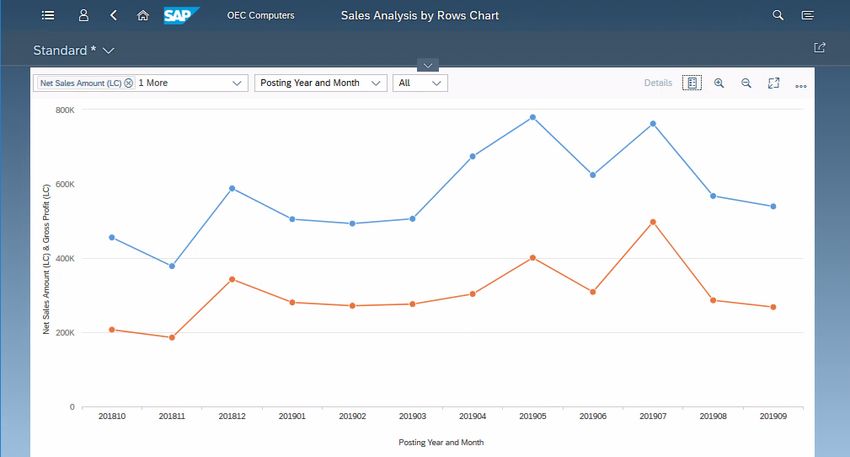Go back with the left arrow
The height and width of the screenshot is (457, 850).
pyautogui.click(x=113, y=16)
